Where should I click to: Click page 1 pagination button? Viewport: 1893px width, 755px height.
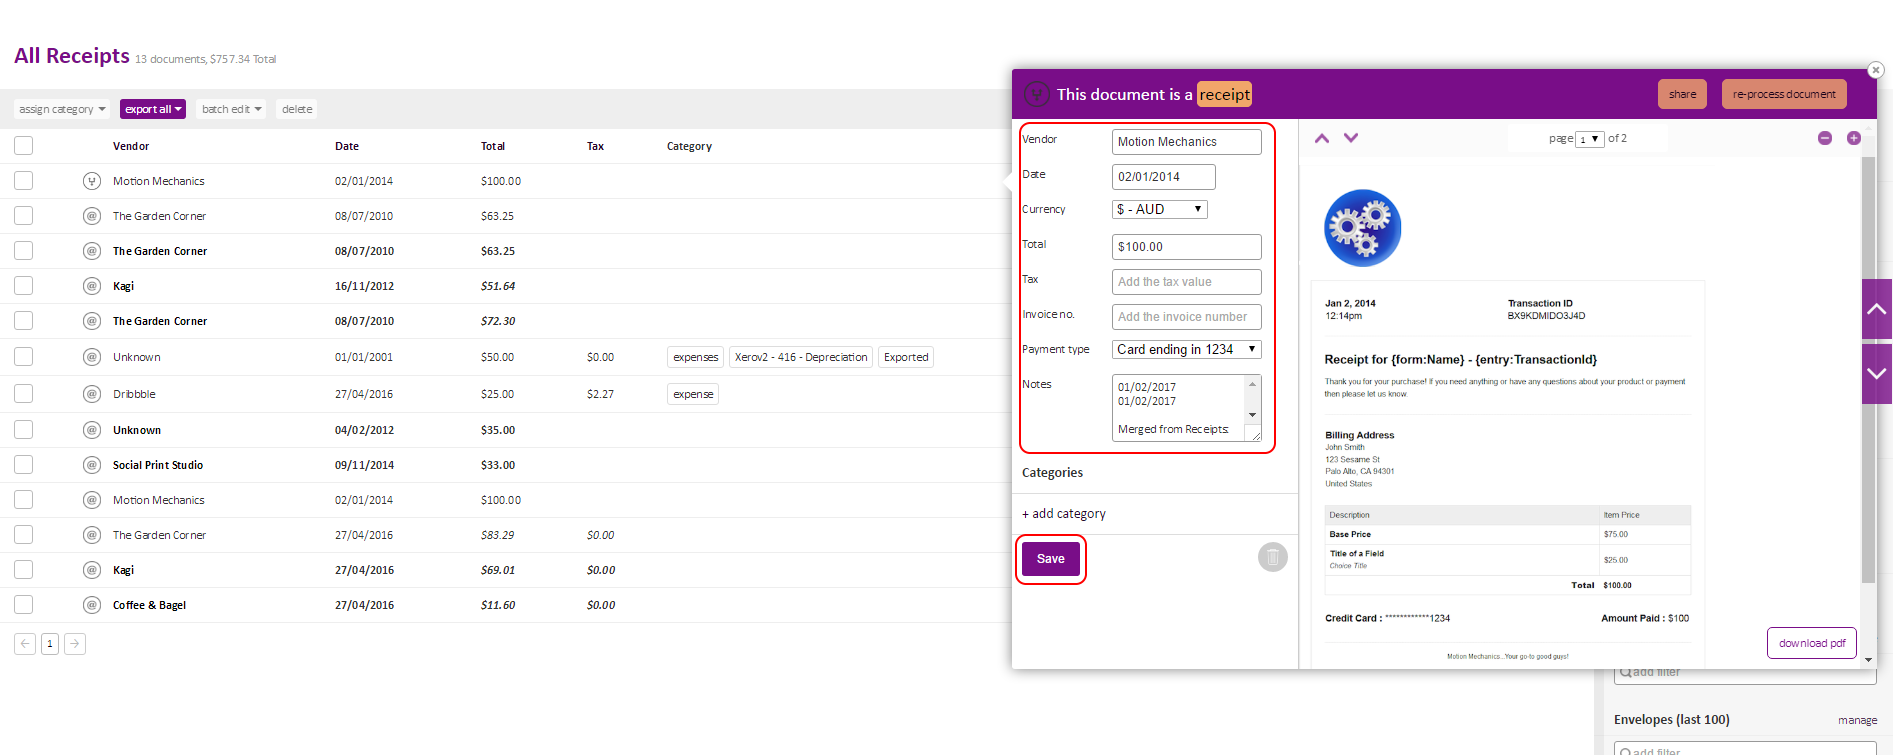(50, 644)
